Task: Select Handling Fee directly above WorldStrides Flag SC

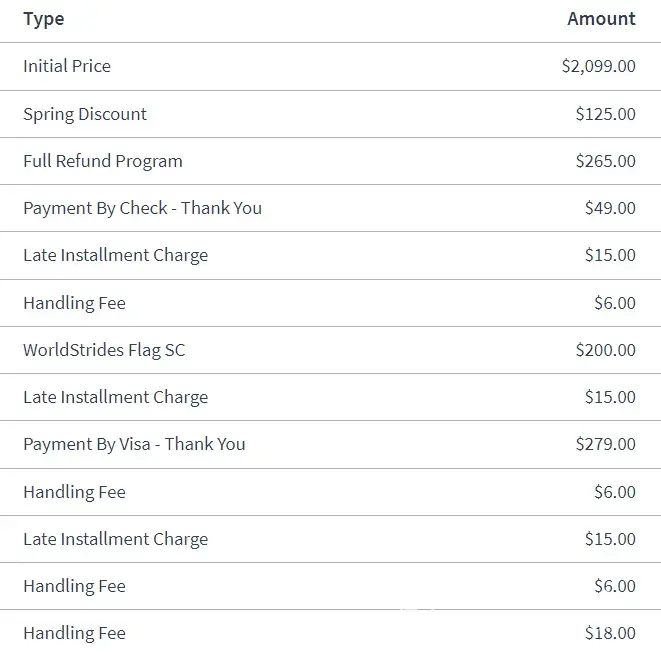Action: click(74, 303)
